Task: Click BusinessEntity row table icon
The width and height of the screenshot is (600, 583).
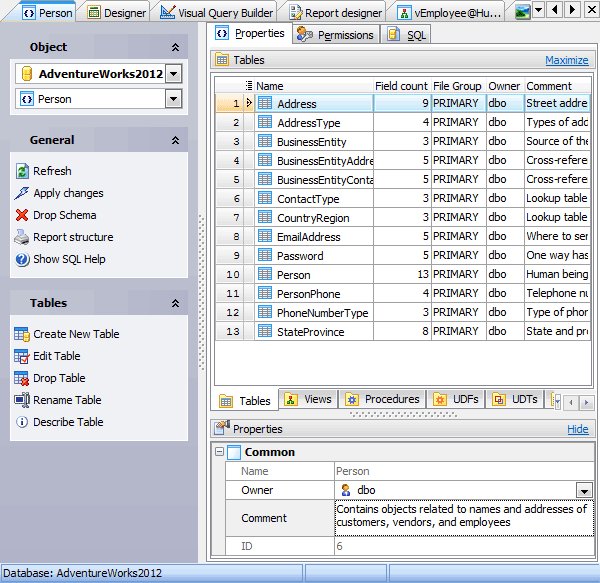Action: [x=265, y=141]
